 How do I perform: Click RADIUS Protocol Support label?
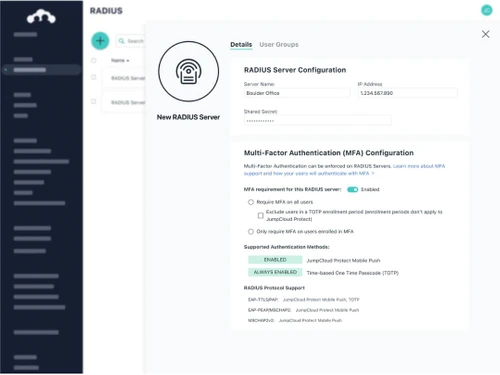pyautogui.click(x=274, y=288)
